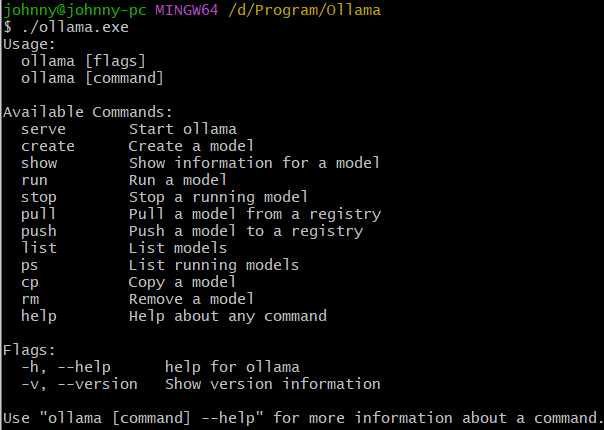Click the 'push' command name
The image size is (604, 430).
(x=39, y=231)
